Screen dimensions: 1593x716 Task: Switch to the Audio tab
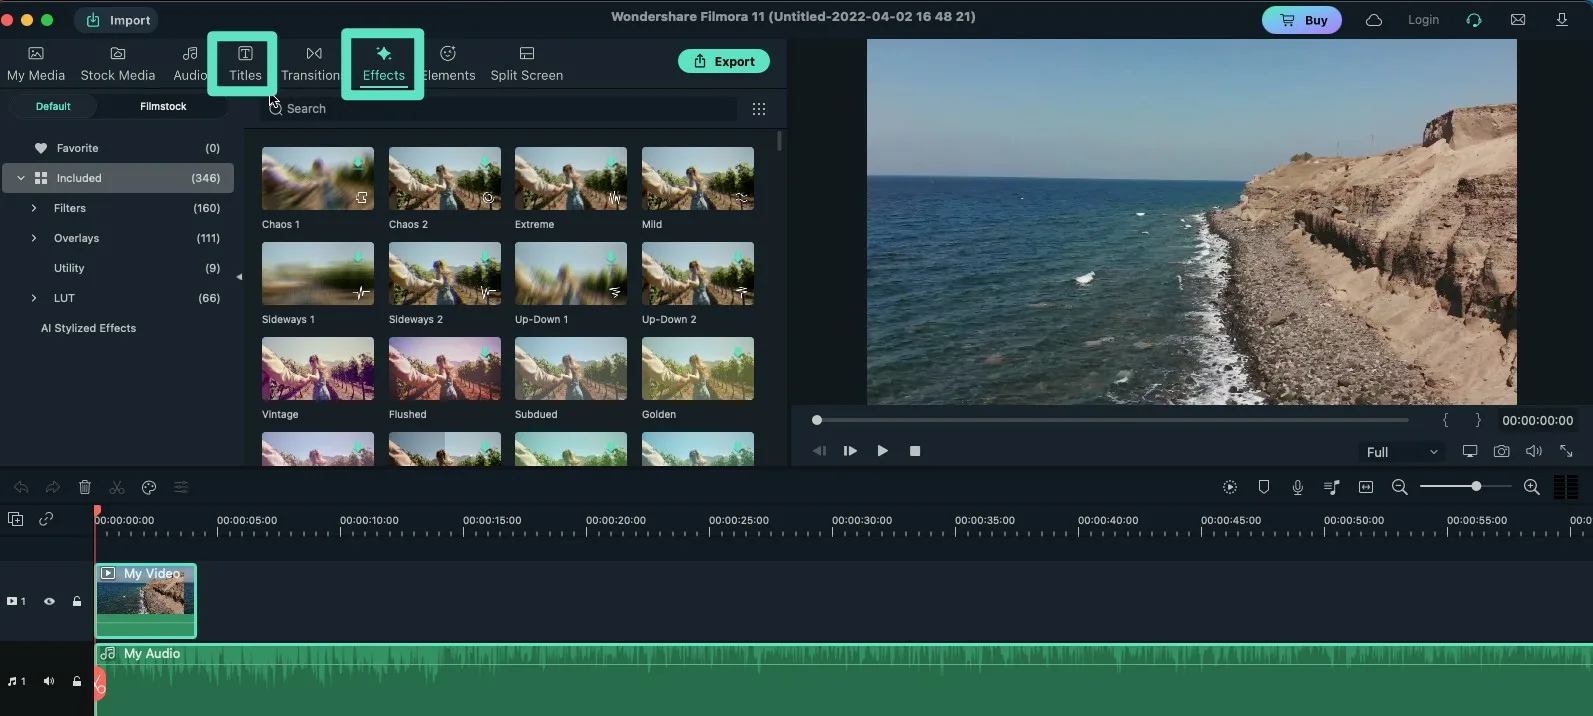[x=190, y=64]
